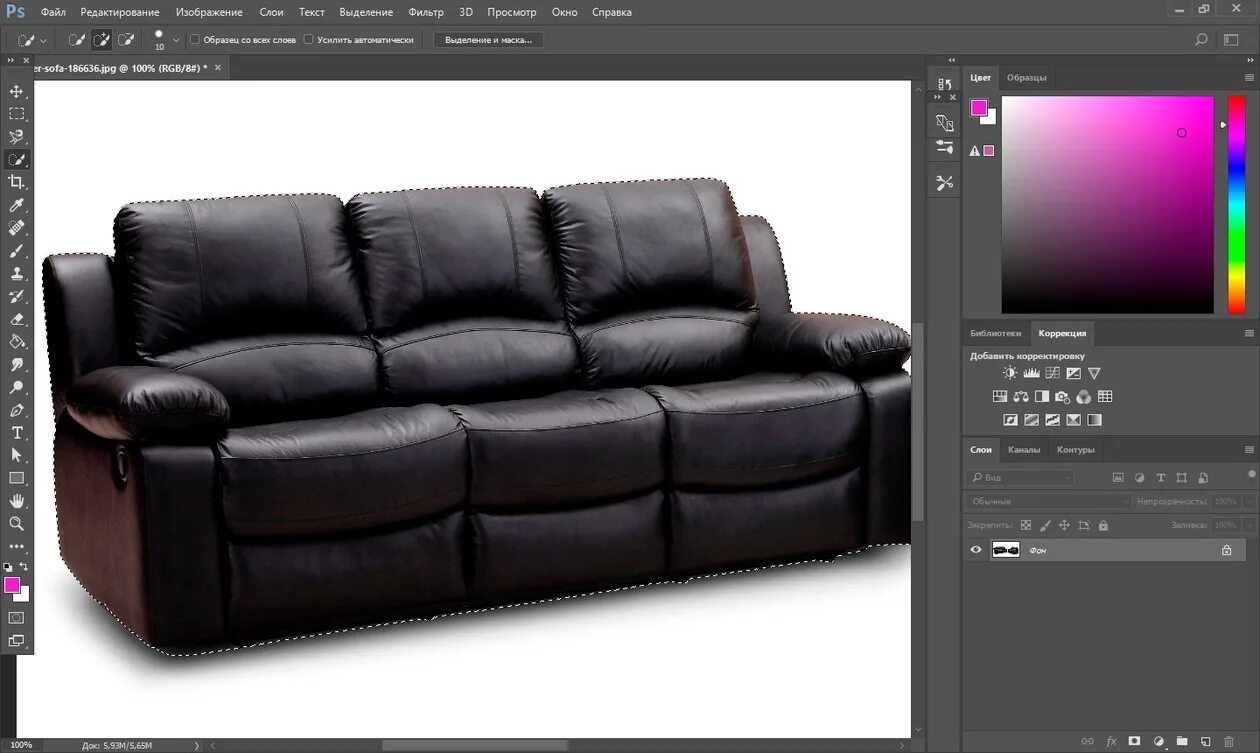
Task: Select the Brush tool
Action: point(16,251)
